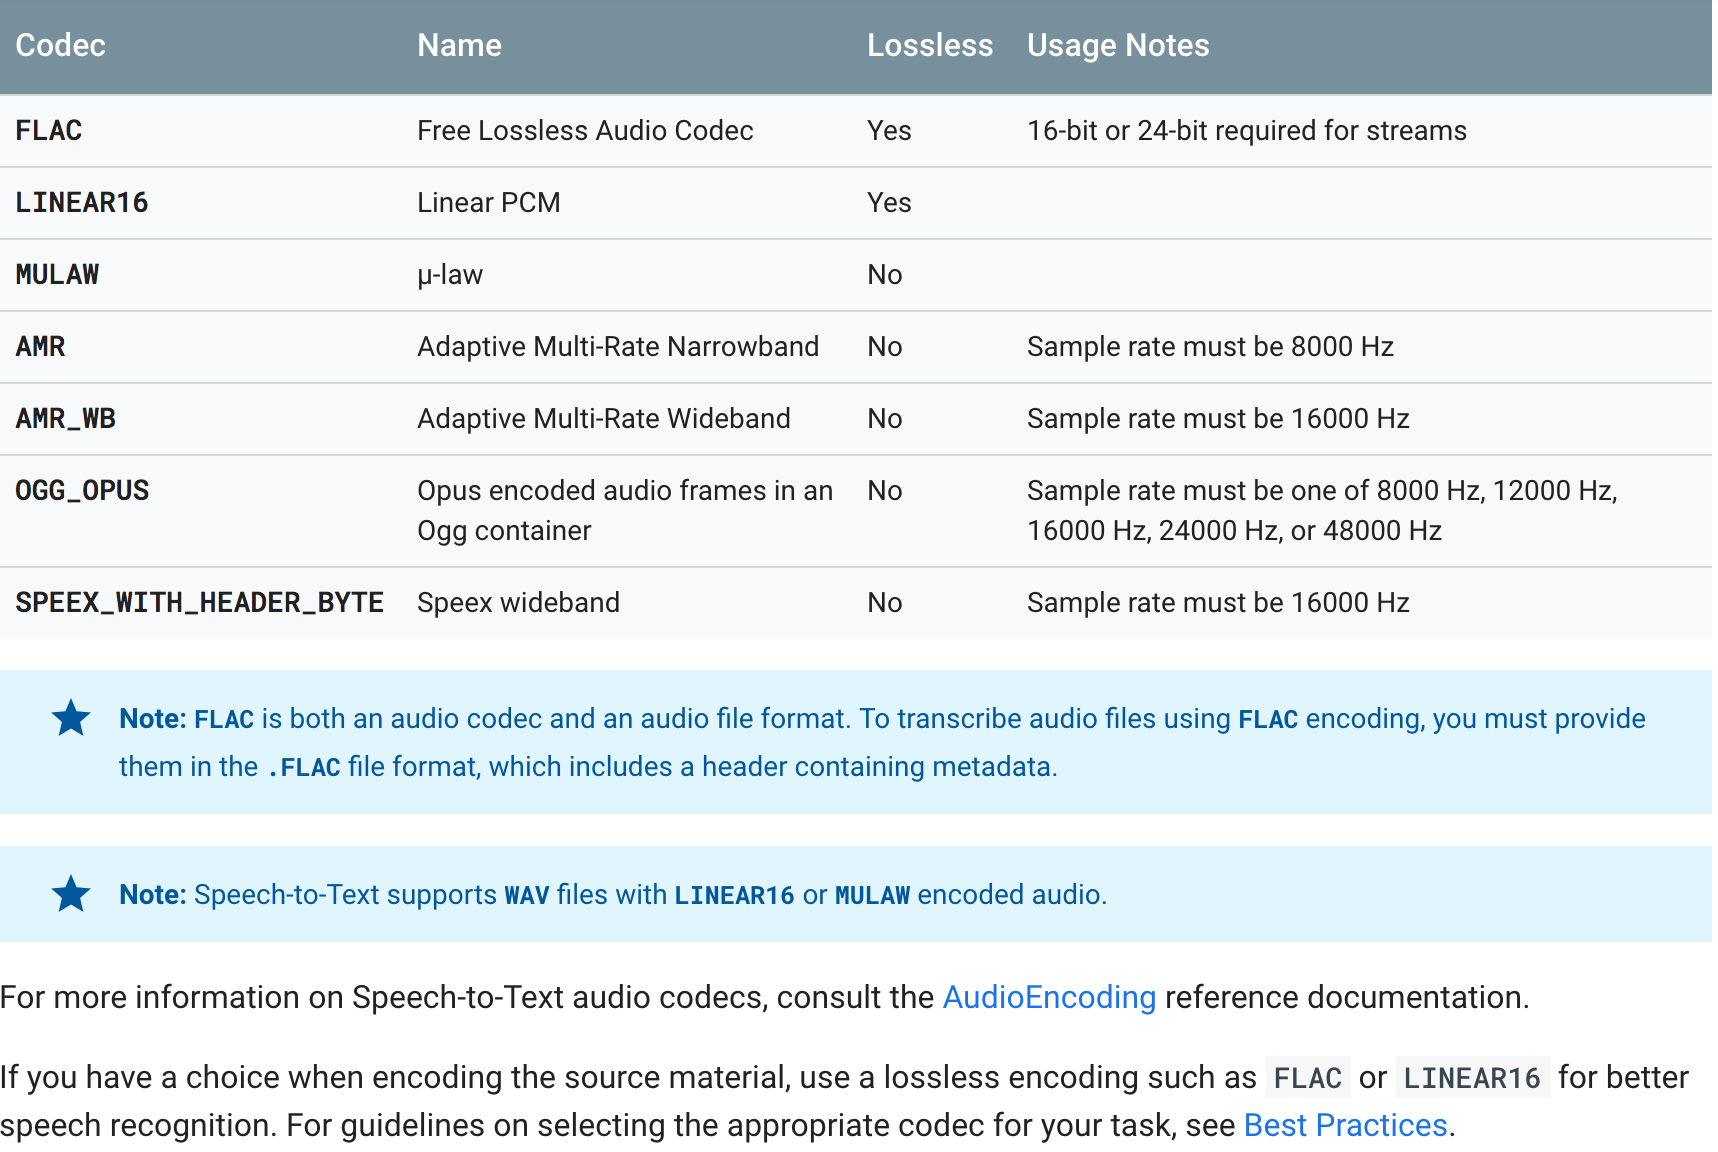Screen dimensions: 1718x1152
Task: Click the MULAW codec cell
Action: tap(58, 275)
